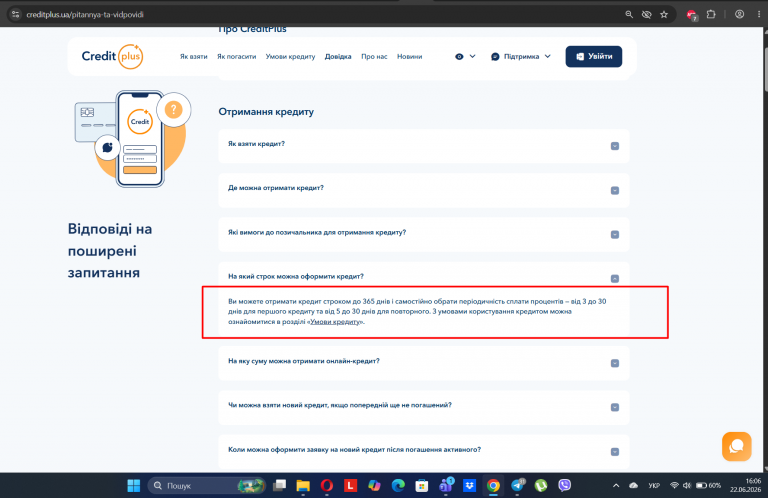Open Viber from taskbar

point(565,485)
